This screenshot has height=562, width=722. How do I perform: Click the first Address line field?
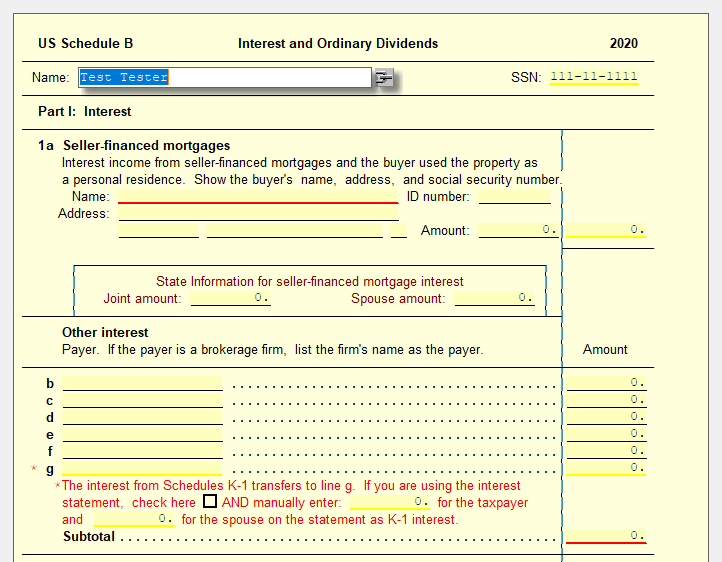(x=258, y=213)
